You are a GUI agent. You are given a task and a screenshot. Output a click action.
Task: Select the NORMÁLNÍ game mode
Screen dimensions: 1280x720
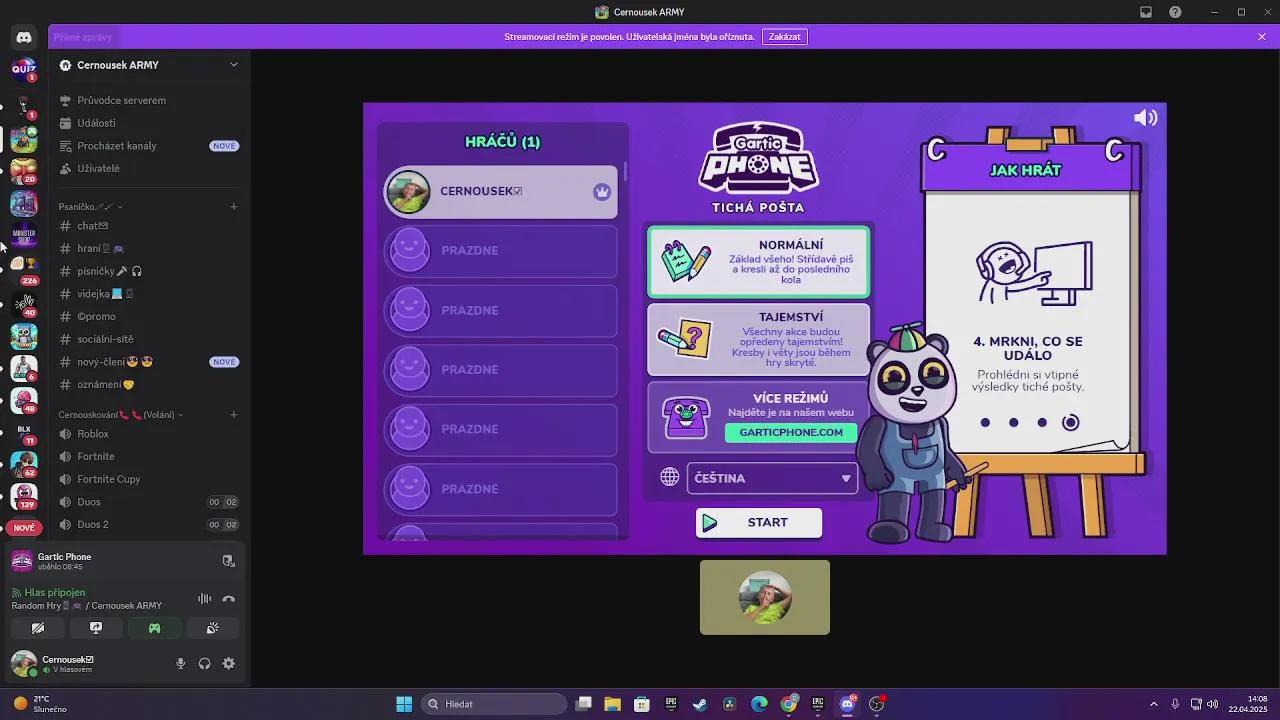(x=758, y=262)
